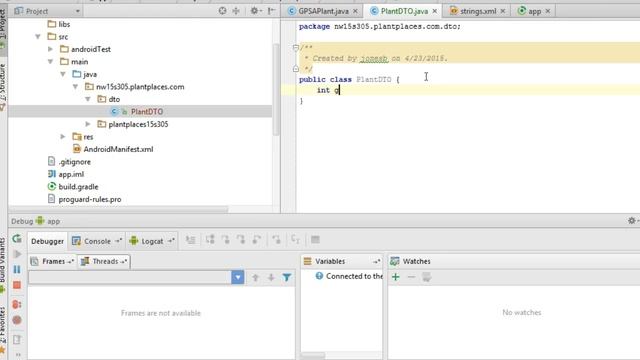This screenshot has width=640, height=360.
Task: Open Build Variants sidebar button
Action: (x=3, y=265)
